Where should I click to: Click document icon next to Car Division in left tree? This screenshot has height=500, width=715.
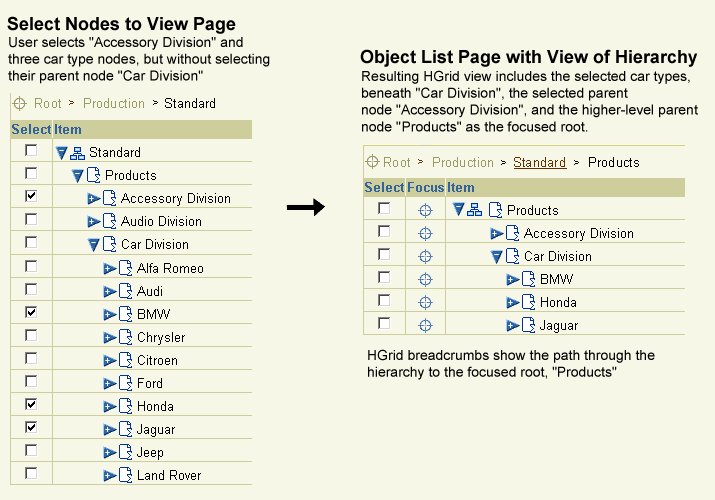109,244
